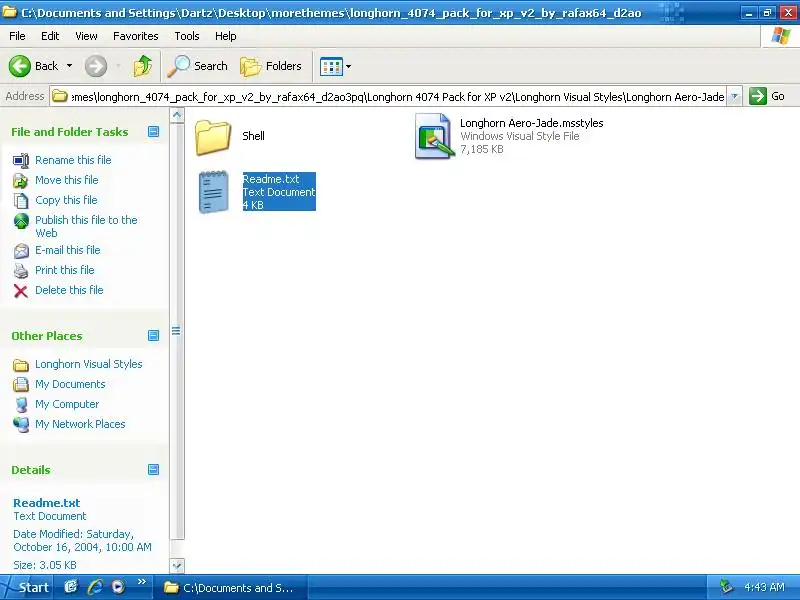Click the My Documents icon in sidebar
Image resolution: width=800 pixels, height=600 pixels.
point(21,384)
